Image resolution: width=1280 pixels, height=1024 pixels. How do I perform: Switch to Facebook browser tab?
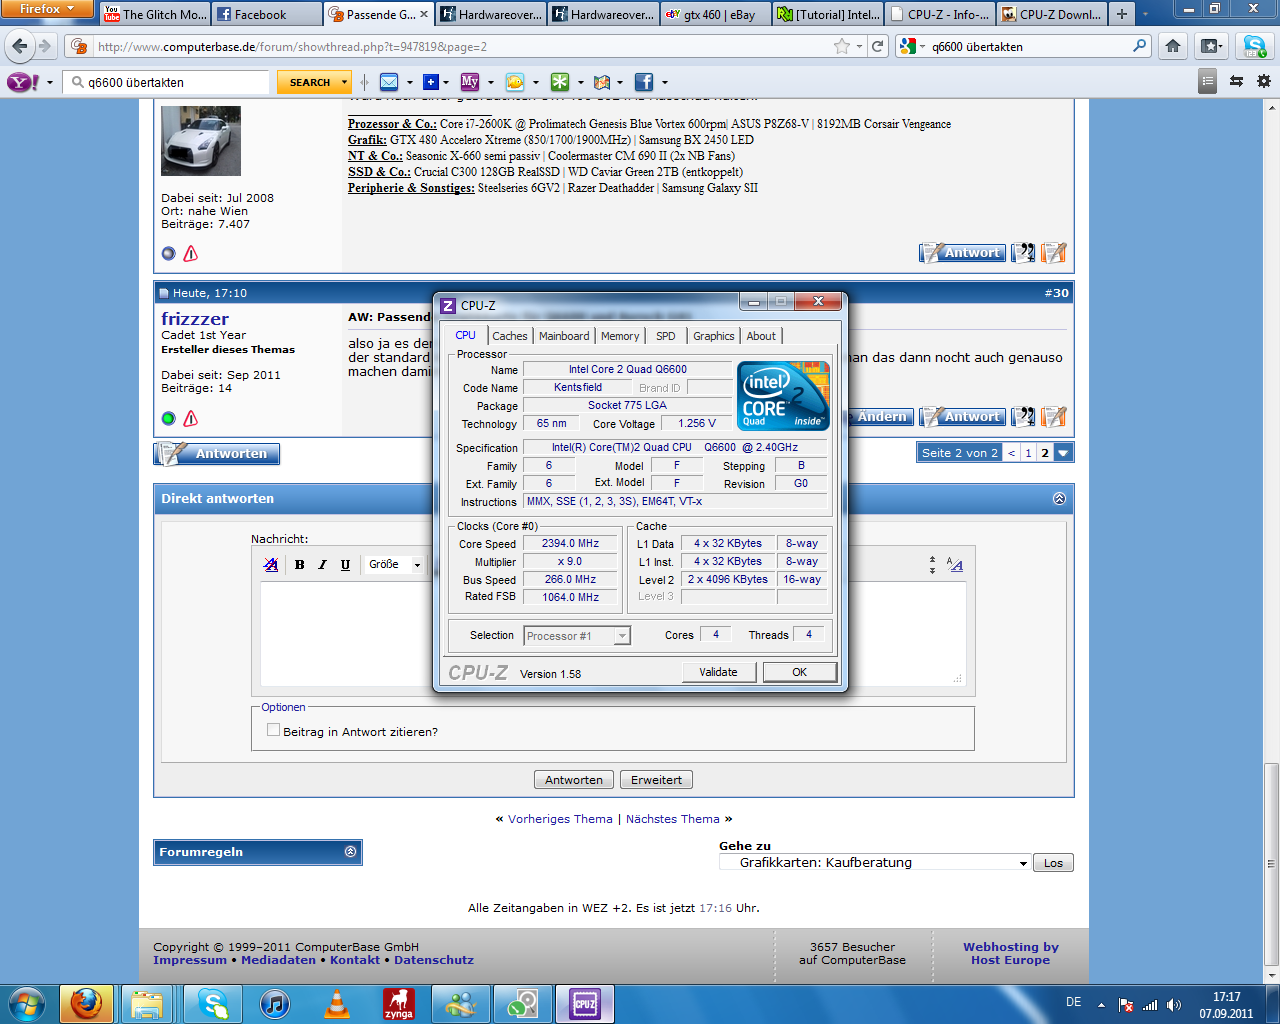tap(267, 14)
